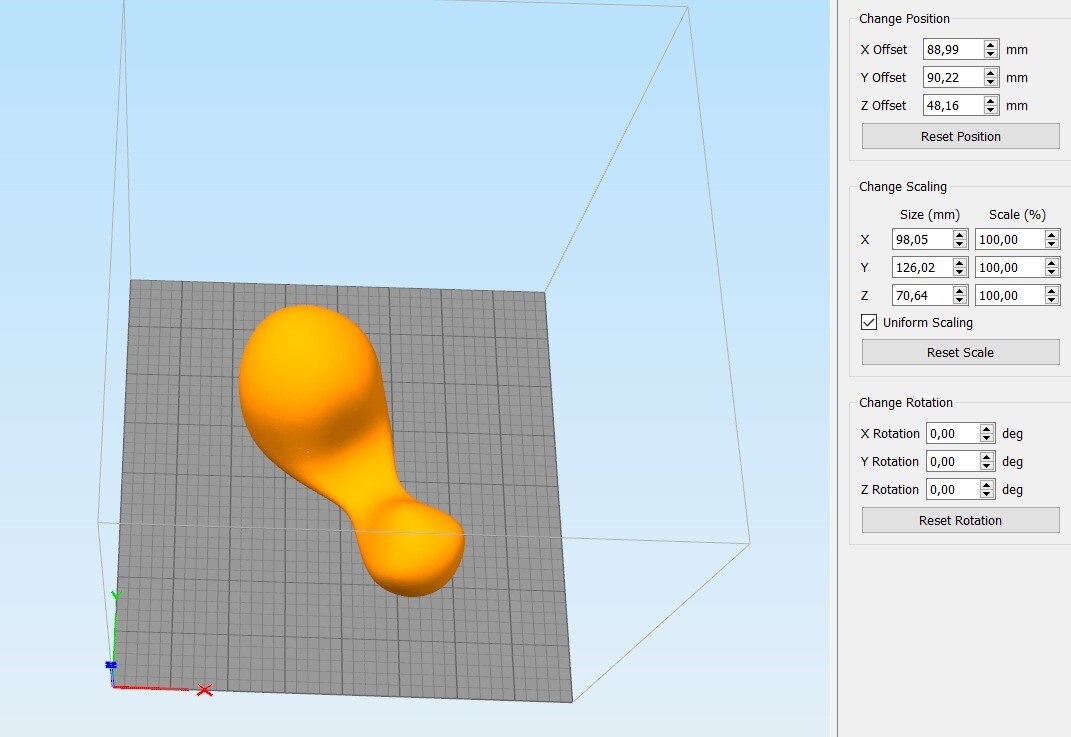Image resolution: width=1071 pixels, height=737 pixels.
Task: Focus the Z Offset input field
Action: coord(954,105)
